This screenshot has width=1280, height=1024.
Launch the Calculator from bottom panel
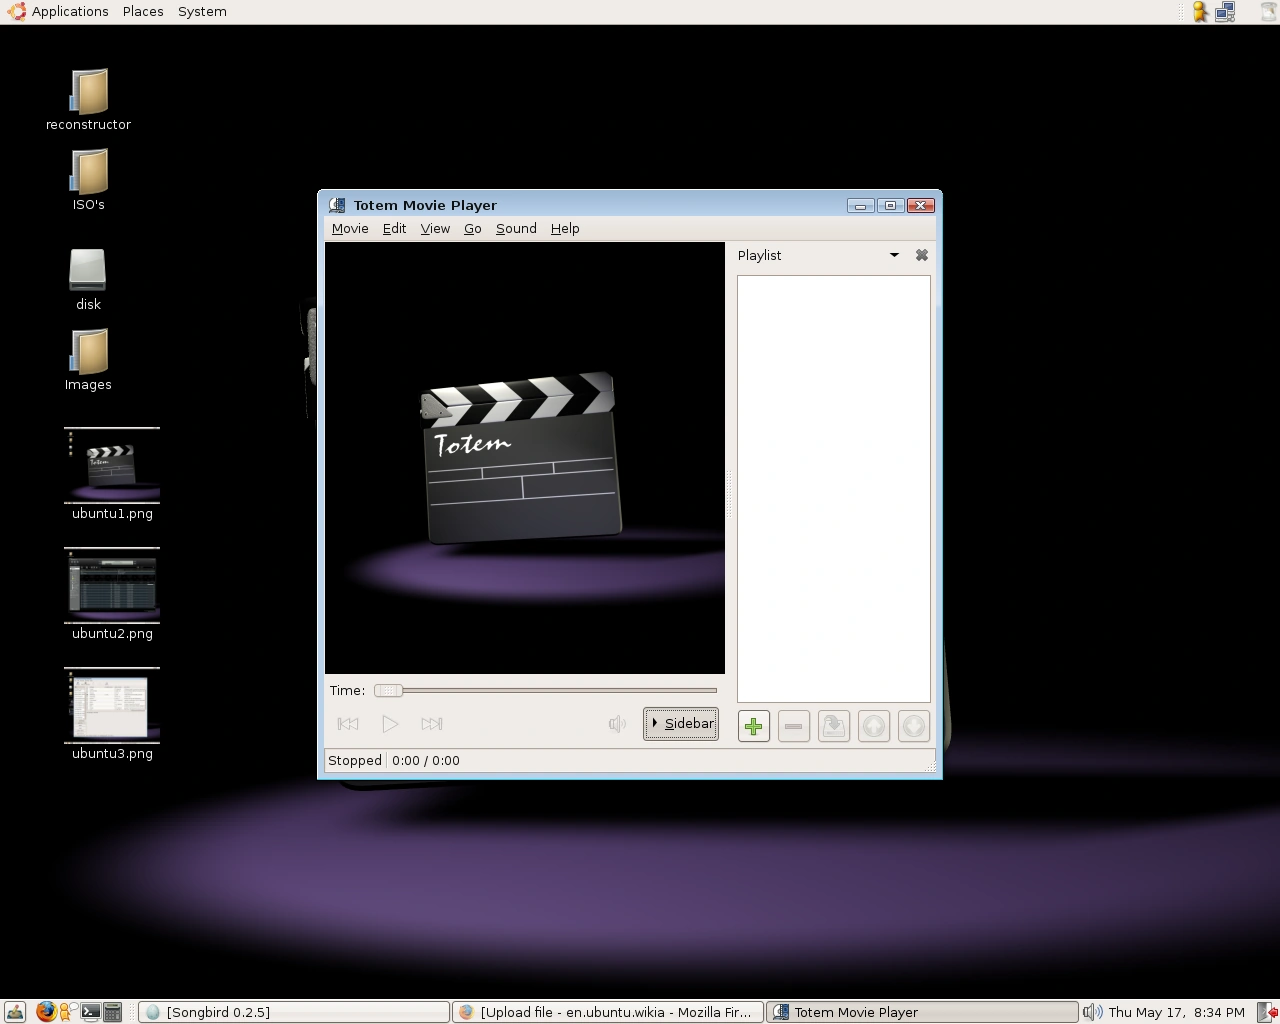coord(112,1012)
